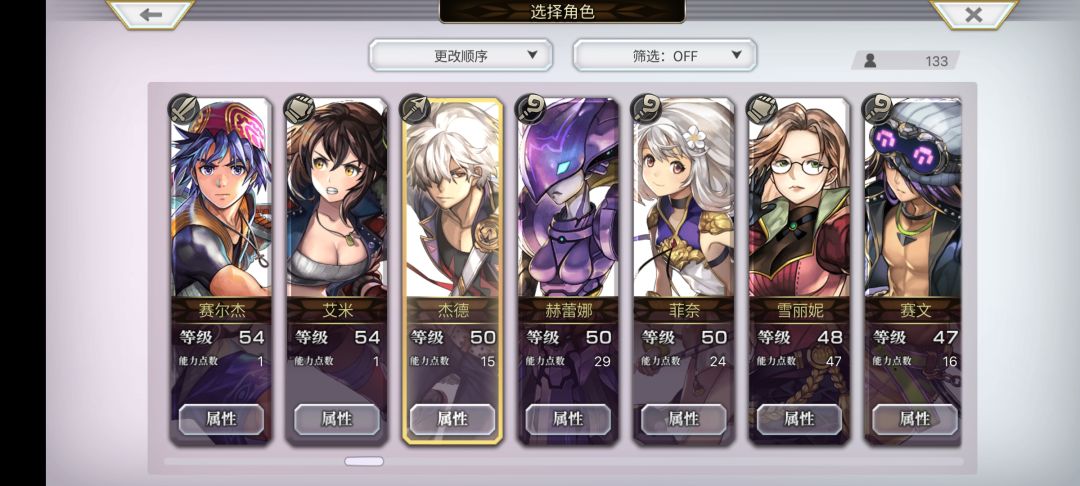Select the 雪丽妮 character portrait
This screenshot has width=1080, height=486.
[x=799, y=198]
